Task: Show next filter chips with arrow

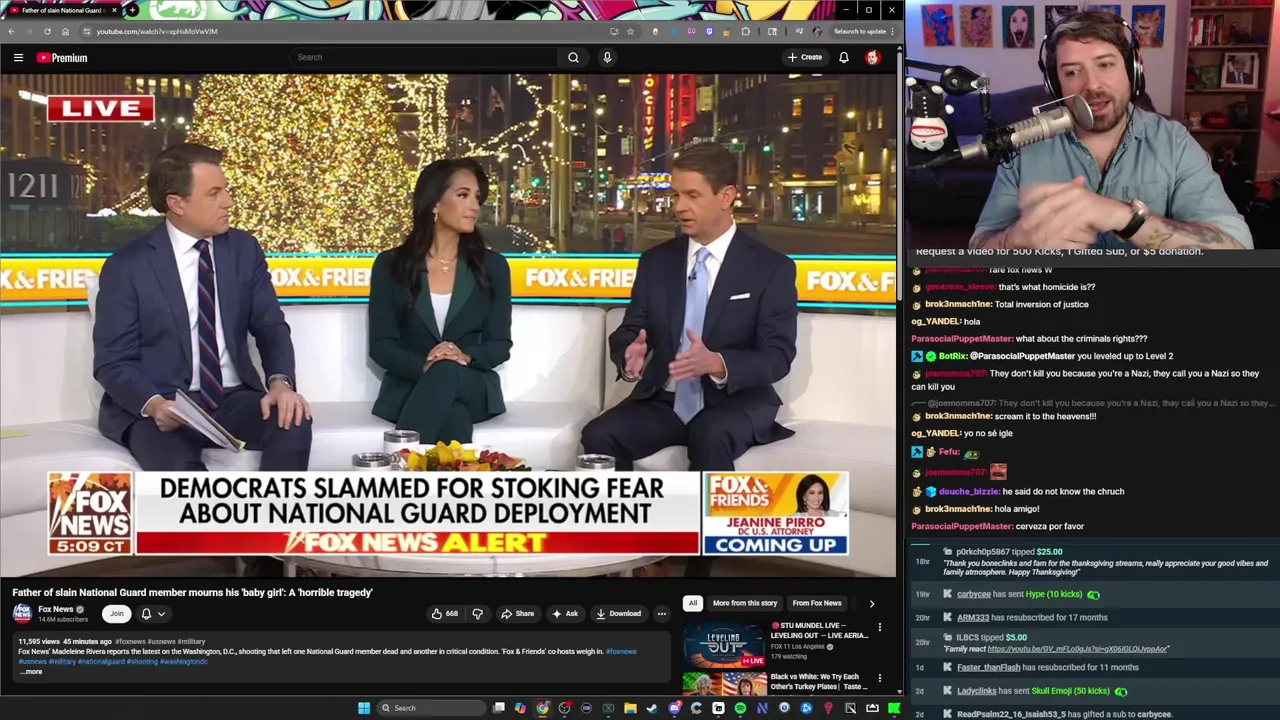Action: point(871,604)
